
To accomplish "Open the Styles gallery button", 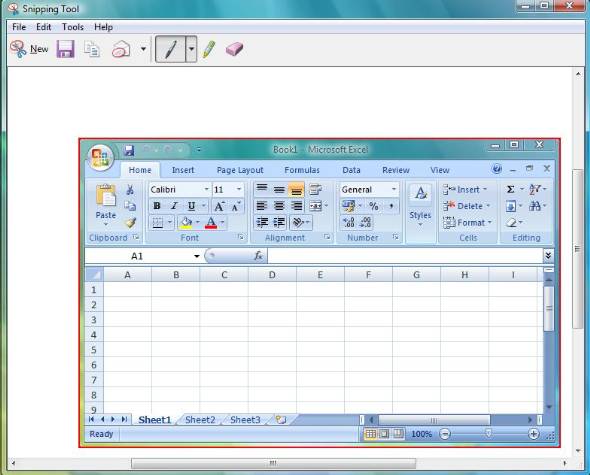I will [x=420, y=205].
